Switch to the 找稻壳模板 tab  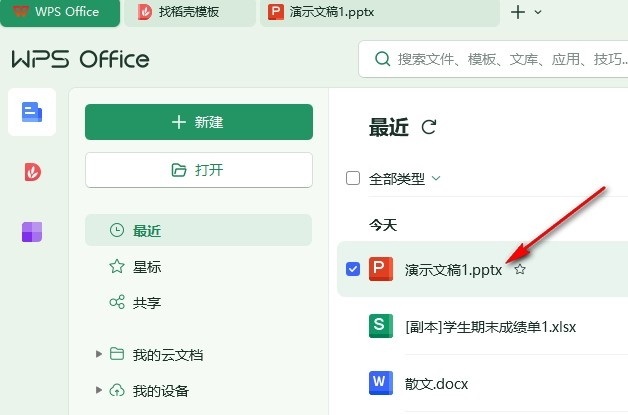click(190, 13)
